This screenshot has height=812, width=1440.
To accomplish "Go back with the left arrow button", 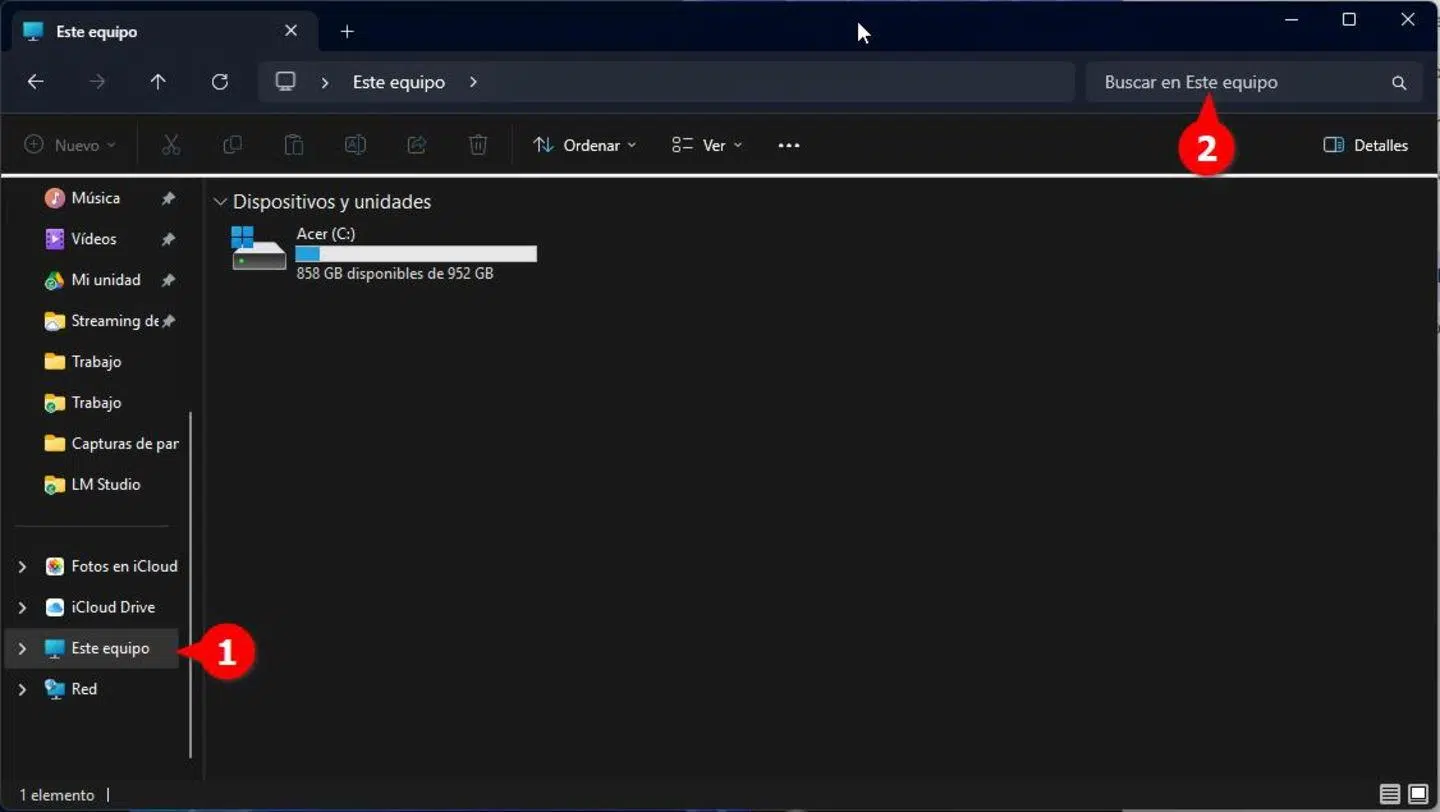I will pos(36,82).
